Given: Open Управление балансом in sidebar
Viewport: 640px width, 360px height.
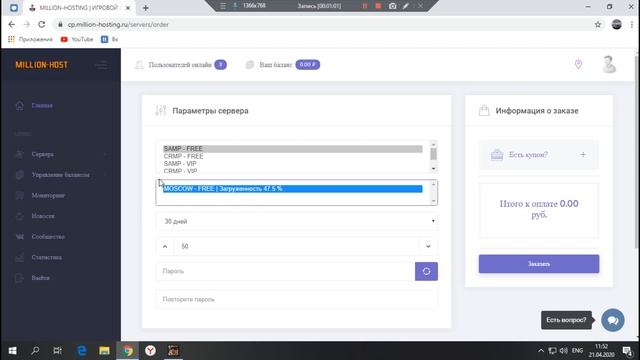Looking at the screenshot, I should click(x=60, y=175).
